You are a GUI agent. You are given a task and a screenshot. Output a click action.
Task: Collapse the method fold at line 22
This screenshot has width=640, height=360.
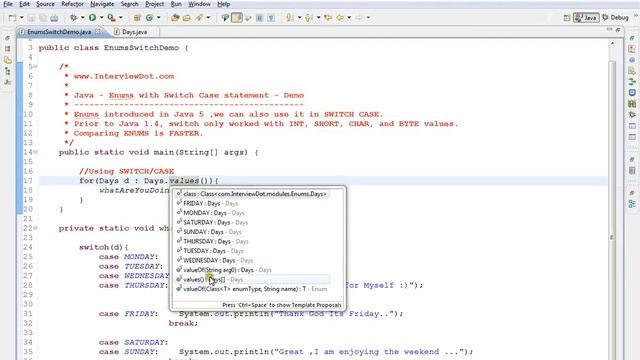point(36,228)
